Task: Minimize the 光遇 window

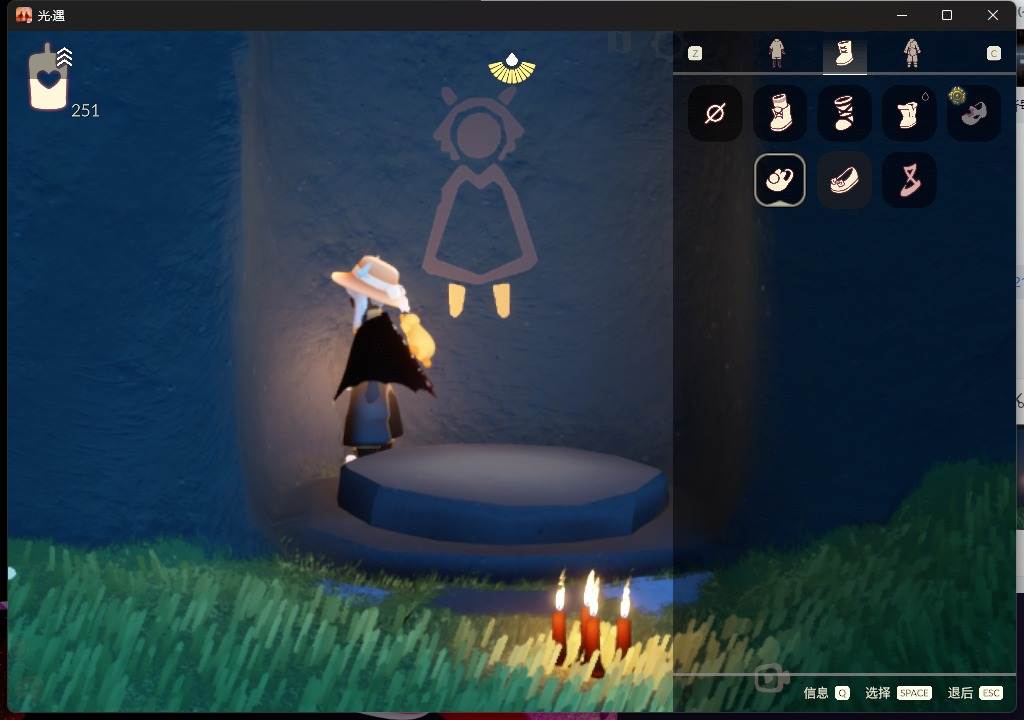Action: click(x=902, y=15)
